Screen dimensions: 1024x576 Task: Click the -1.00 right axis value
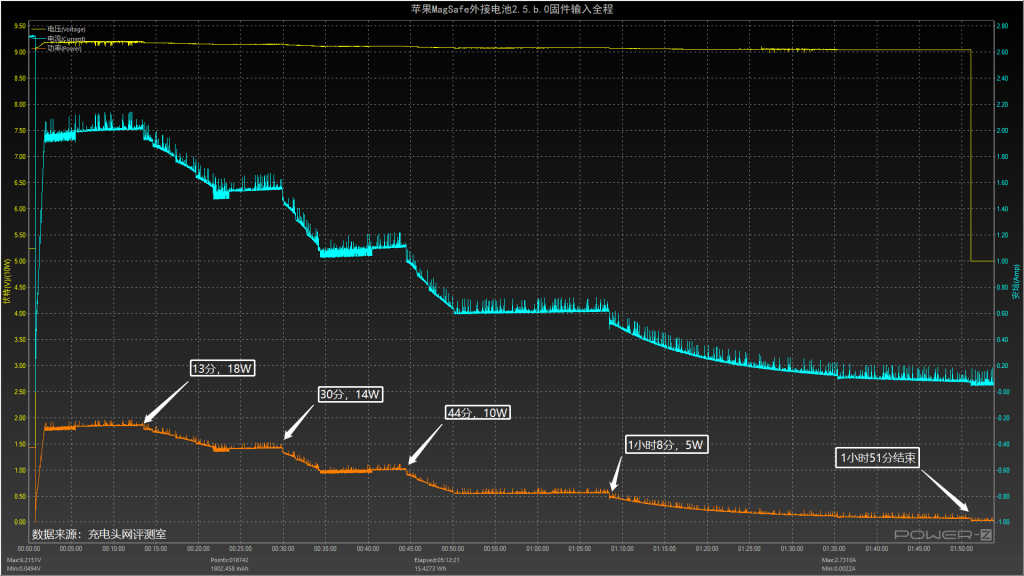[1003, 522]
